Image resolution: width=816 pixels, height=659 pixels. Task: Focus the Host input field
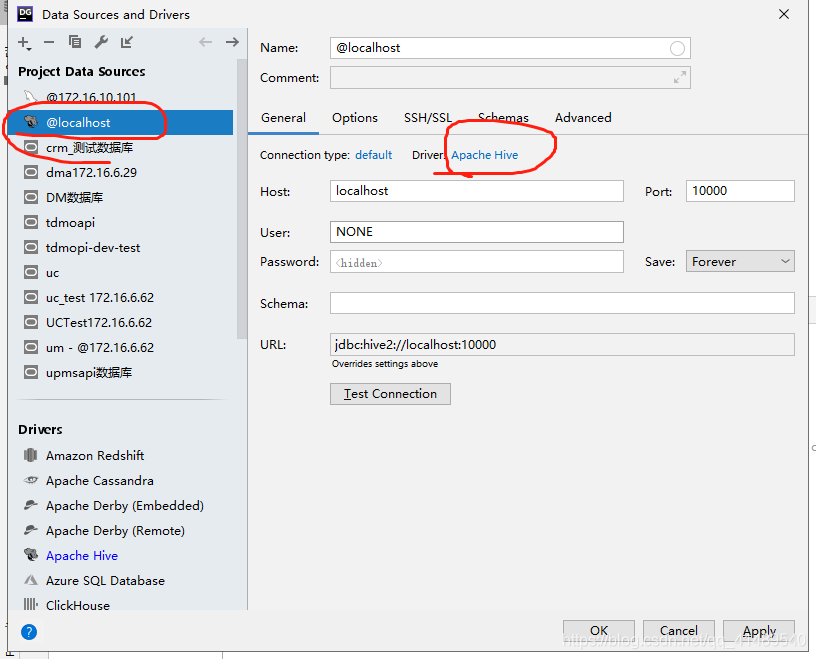click(477, 191)
